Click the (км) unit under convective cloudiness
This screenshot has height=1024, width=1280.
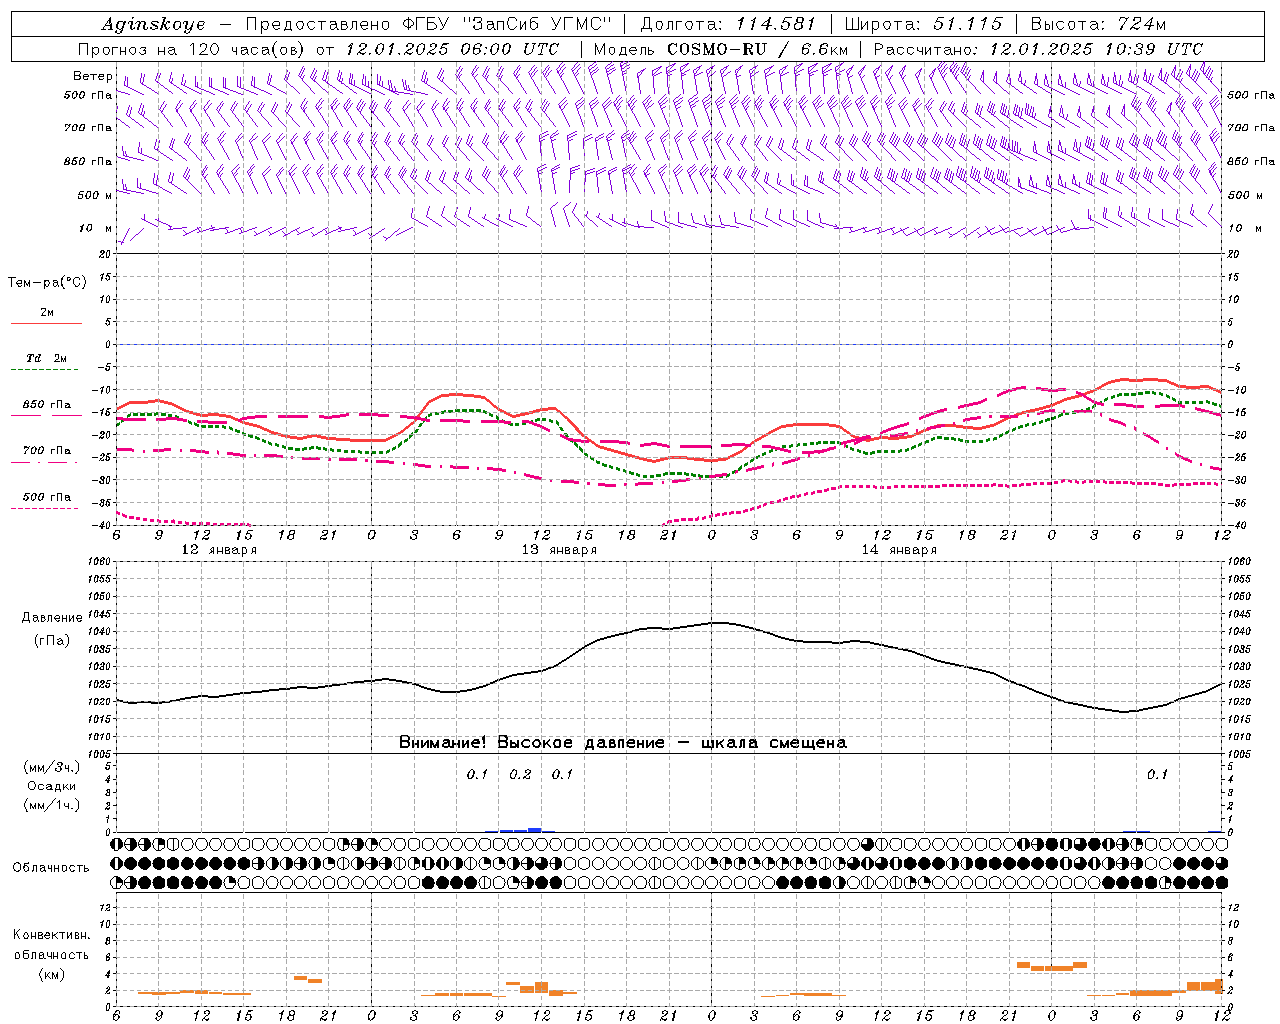(x=52, y=974)
